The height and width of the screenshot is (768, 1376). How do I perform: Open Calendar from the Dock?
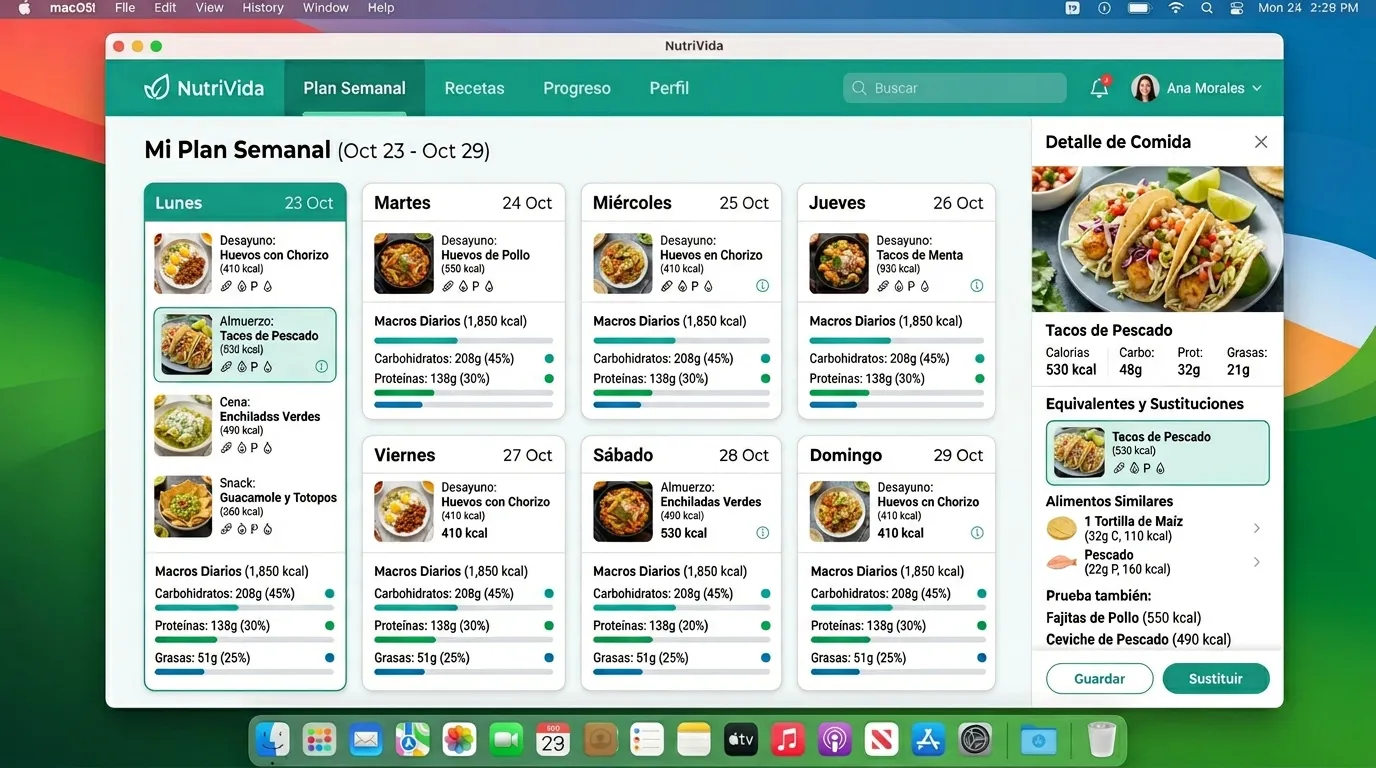pos(552,739)
